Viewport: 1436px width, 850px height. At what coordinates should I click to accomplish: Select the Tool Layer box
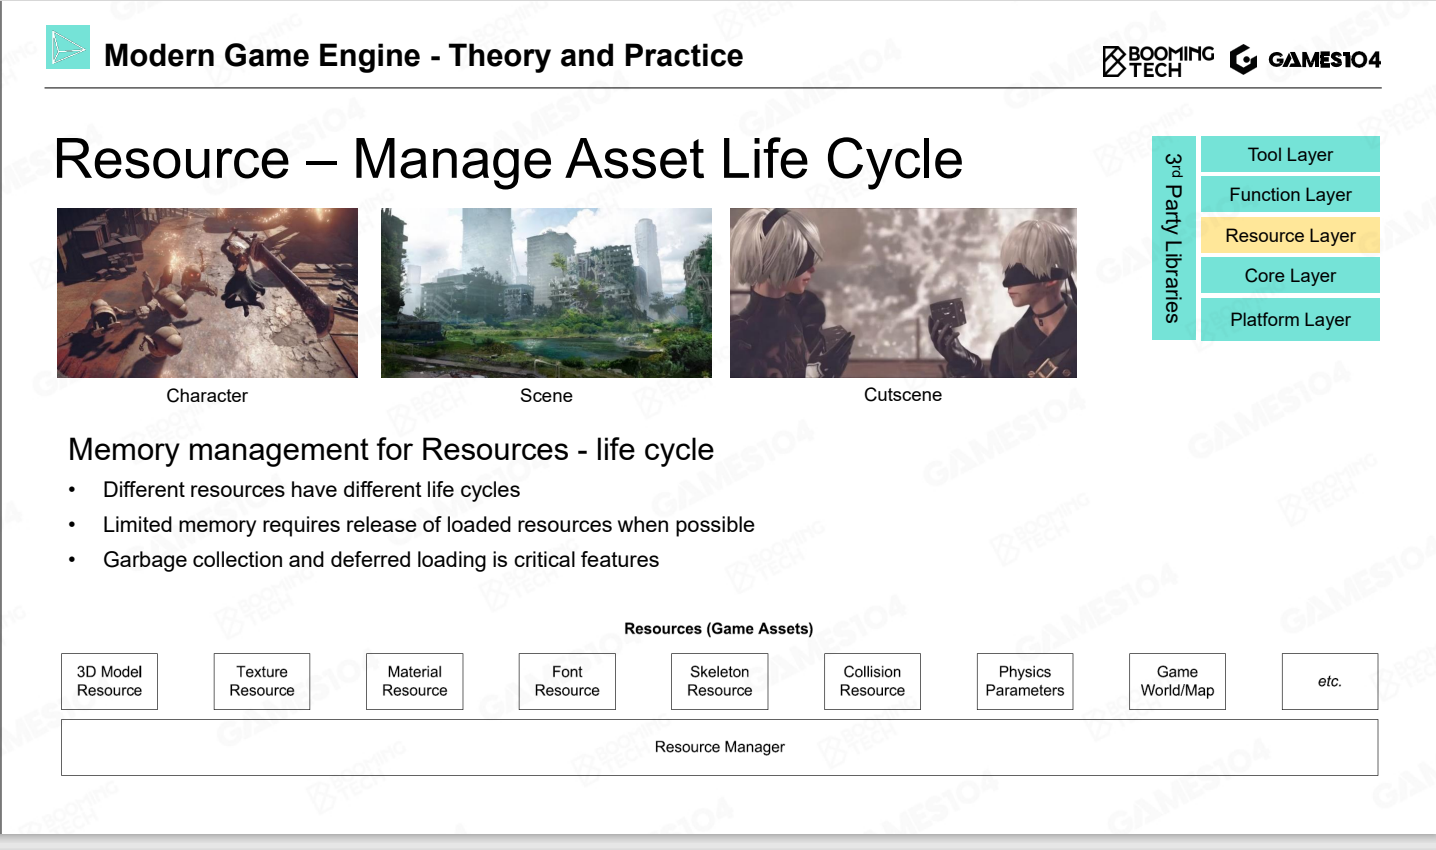coord(1290,154)
